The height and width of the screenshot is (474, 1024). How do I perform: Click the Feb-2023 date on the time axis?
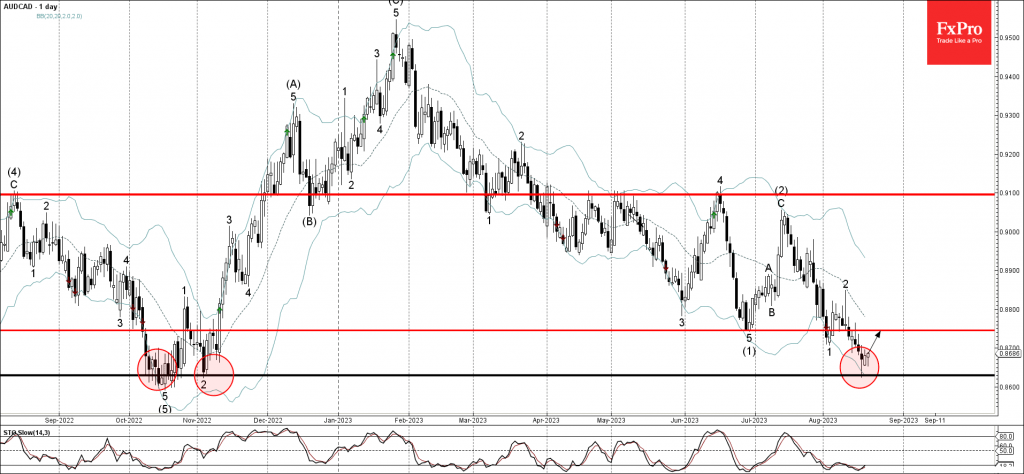click(407, 421)
